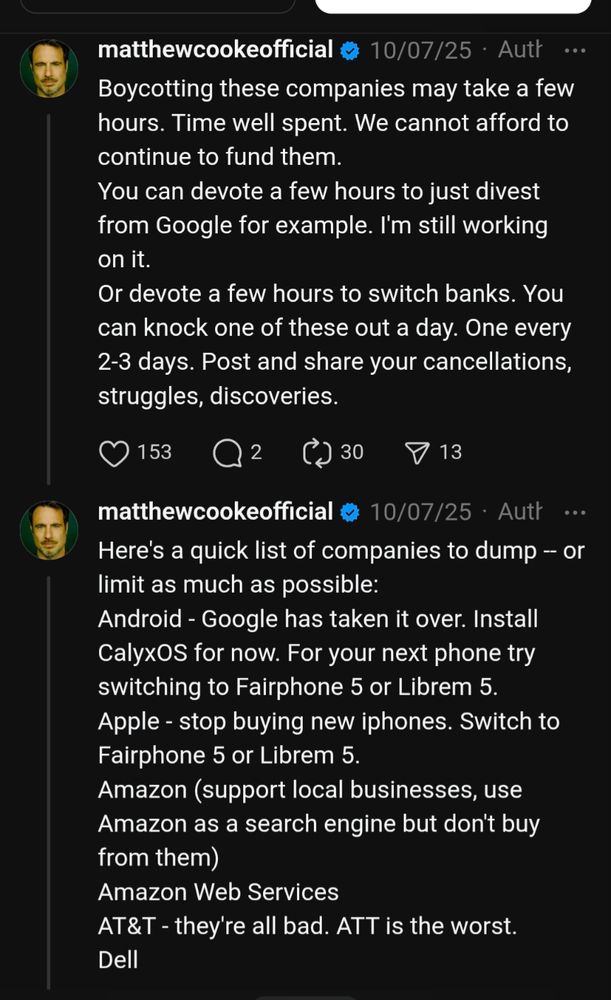Toggle like on the first post's heart
611x1000 pixels.
[113, 453]
